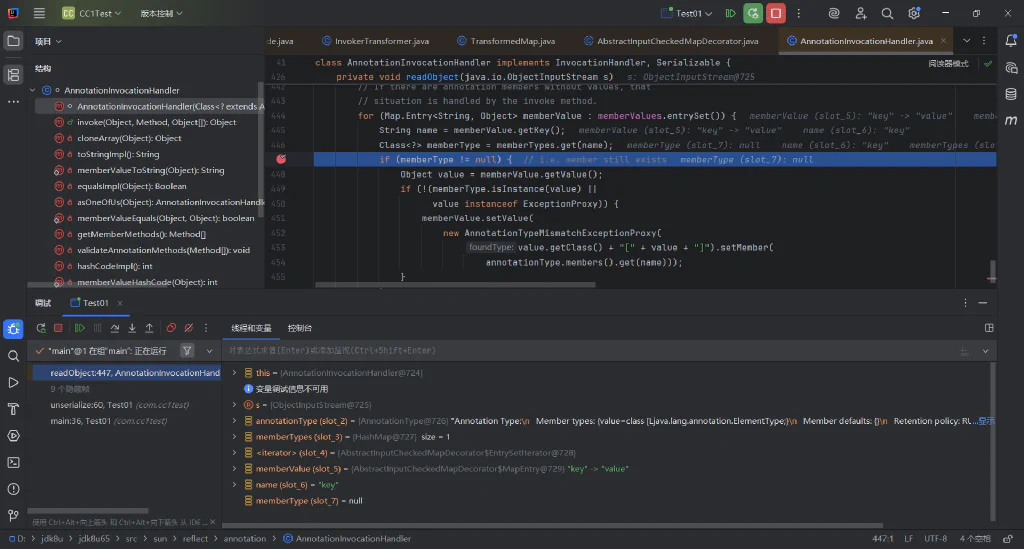1024x549 pixels.
Task: Open the Terminal tool window icon
Action: coord(13,463)
